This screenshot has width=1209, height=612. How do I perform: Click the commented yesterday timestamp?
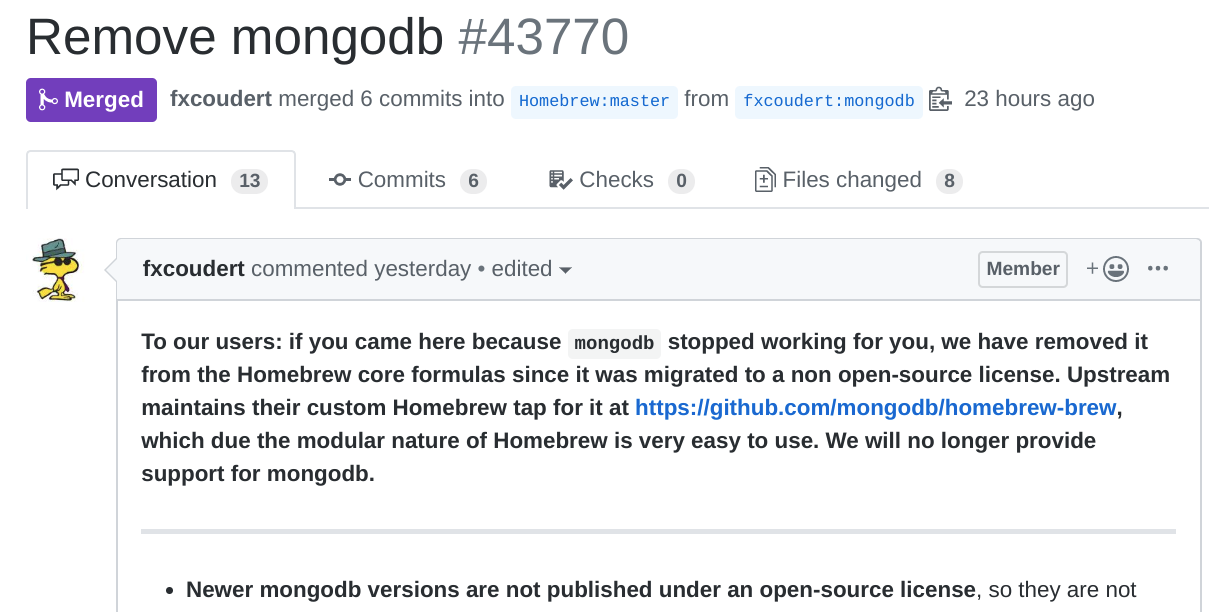pyautogui.click(x=361, y=269)
